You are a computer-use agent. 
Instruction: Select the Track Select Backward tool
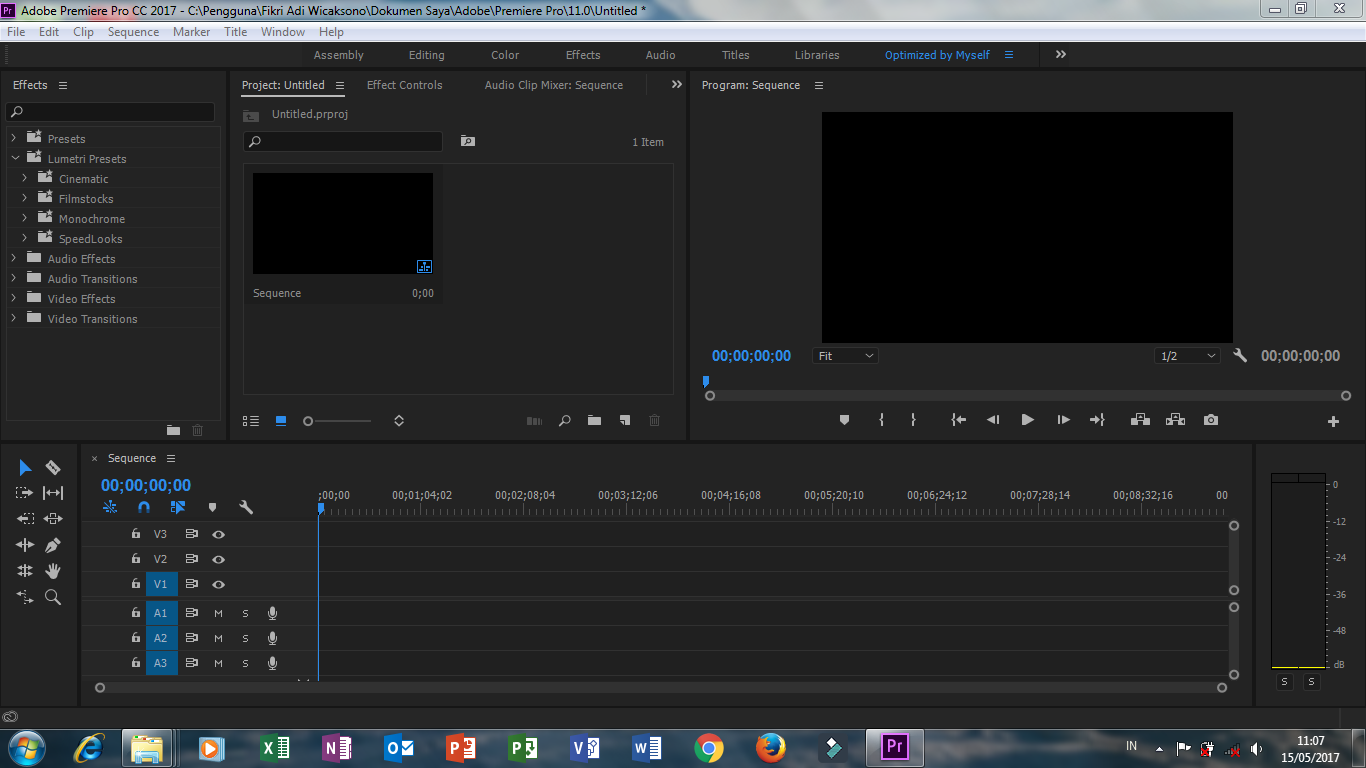(x=25, y=519)
